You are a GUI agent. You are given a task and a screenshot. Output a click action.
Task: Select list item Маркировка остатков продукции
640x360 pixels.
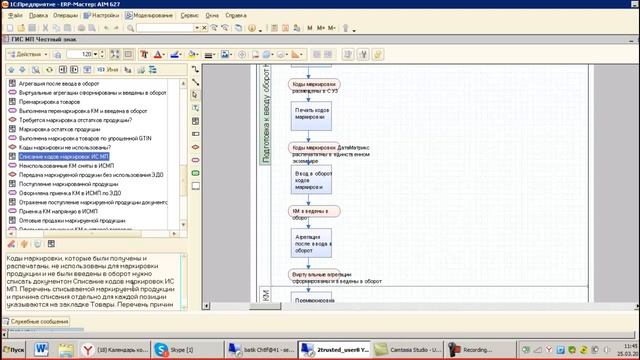[59, 129]
